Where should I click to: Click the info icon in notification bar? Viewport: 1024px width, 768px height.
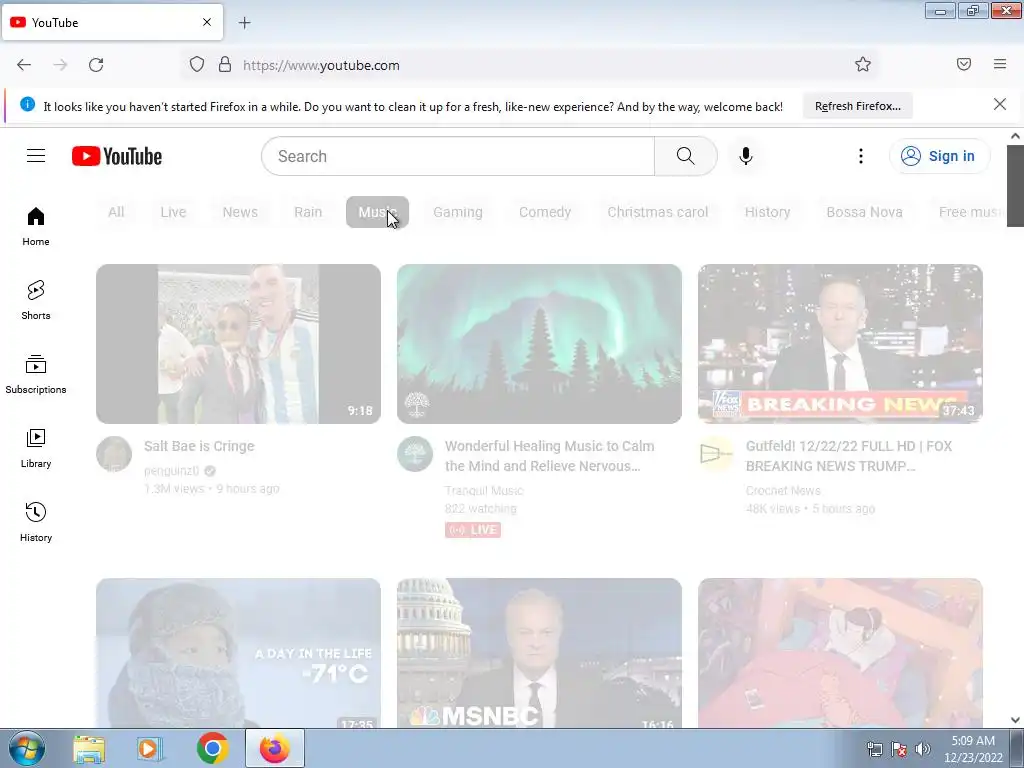coord(27,104)
